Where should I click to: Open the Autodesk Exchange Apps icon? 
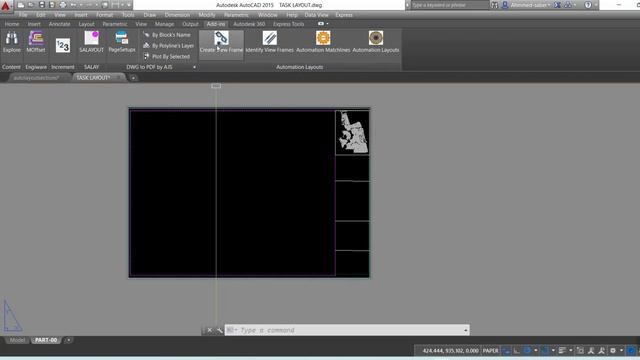tap(558, 5)
